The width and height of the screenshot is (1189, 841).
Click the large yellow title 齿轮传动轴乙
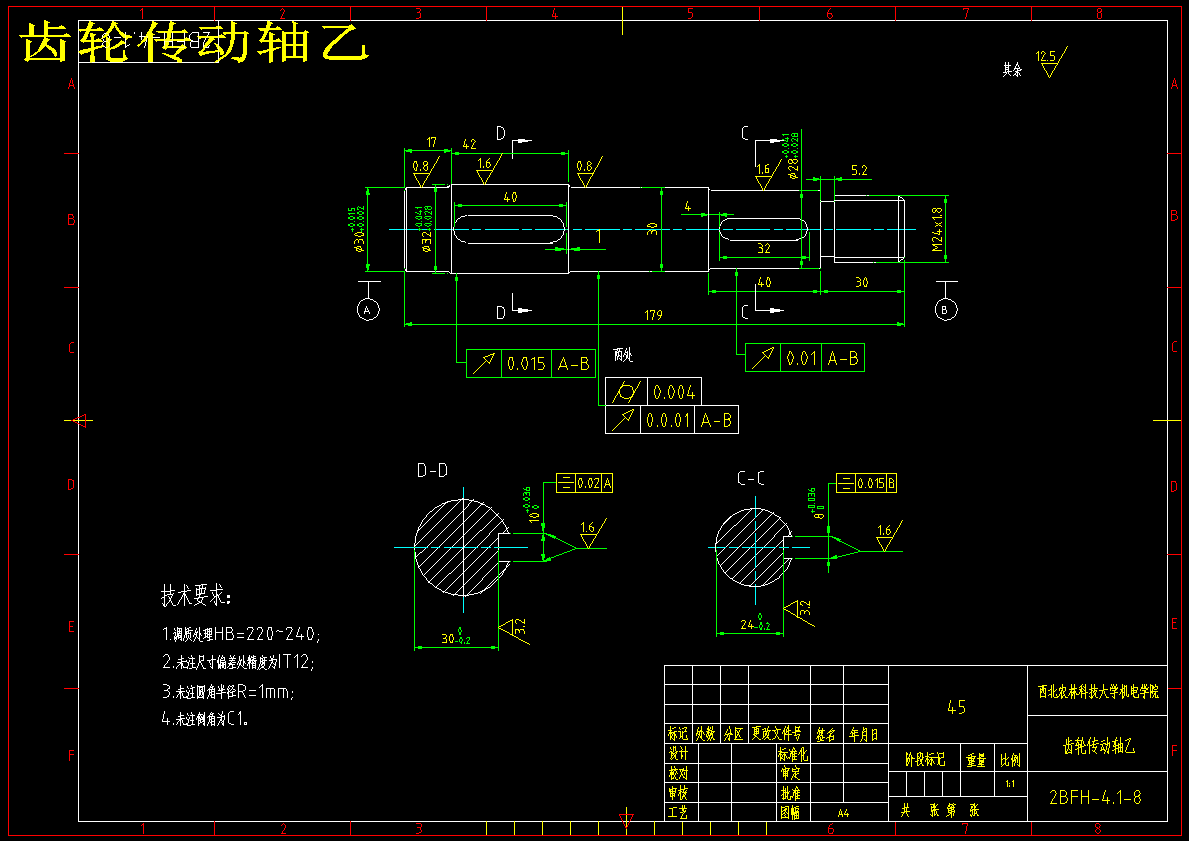coord(195,42)
